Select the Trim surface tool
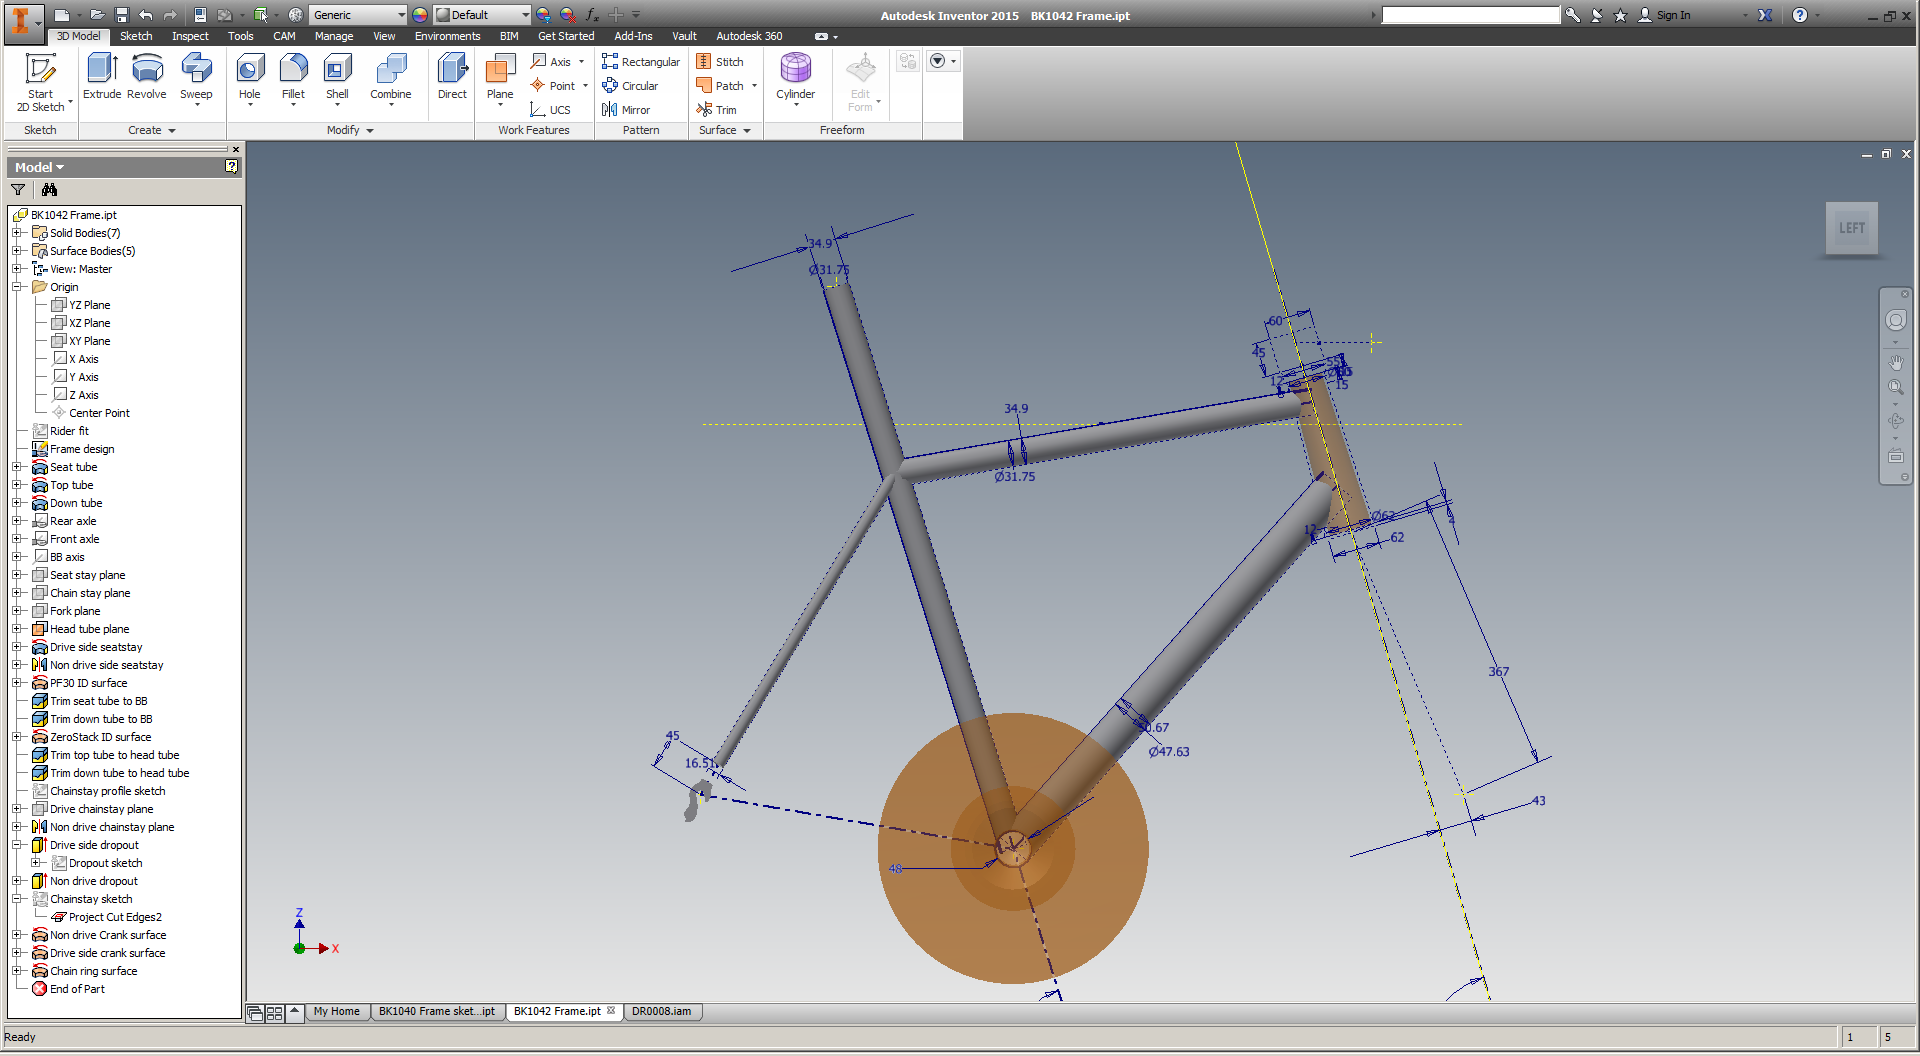1920x1056 pixels. tap(717, 110)
